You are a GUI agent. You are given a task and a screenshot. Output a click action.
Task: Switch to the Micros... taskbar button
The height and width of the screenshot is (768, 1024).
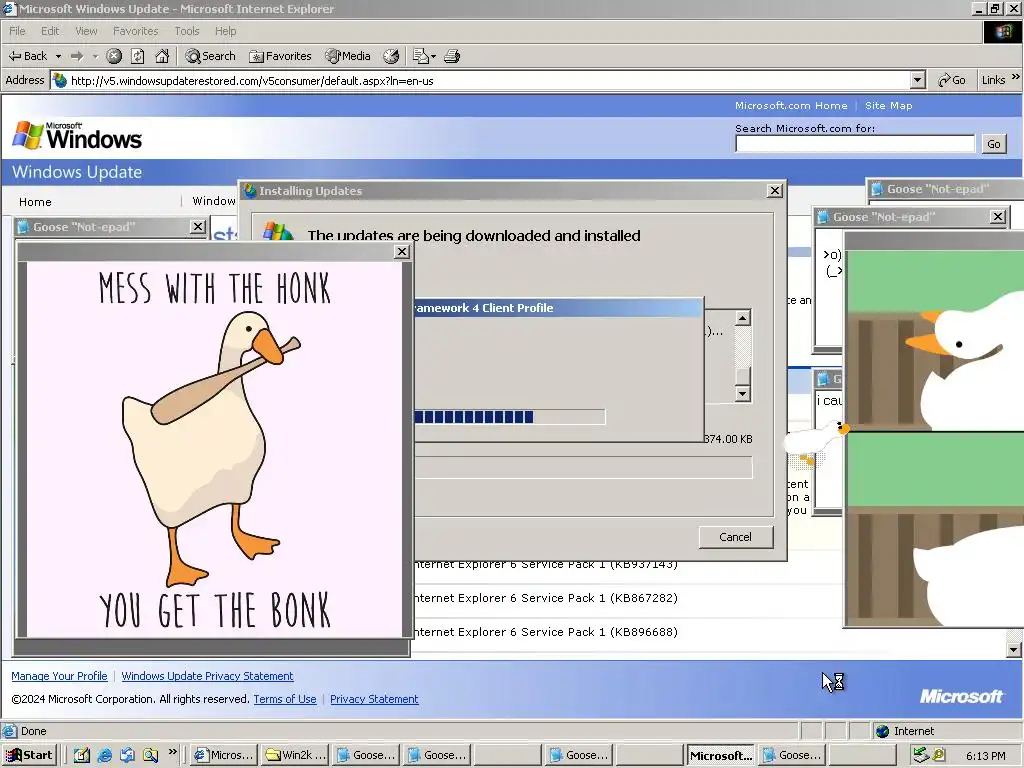tap(224, 755)
